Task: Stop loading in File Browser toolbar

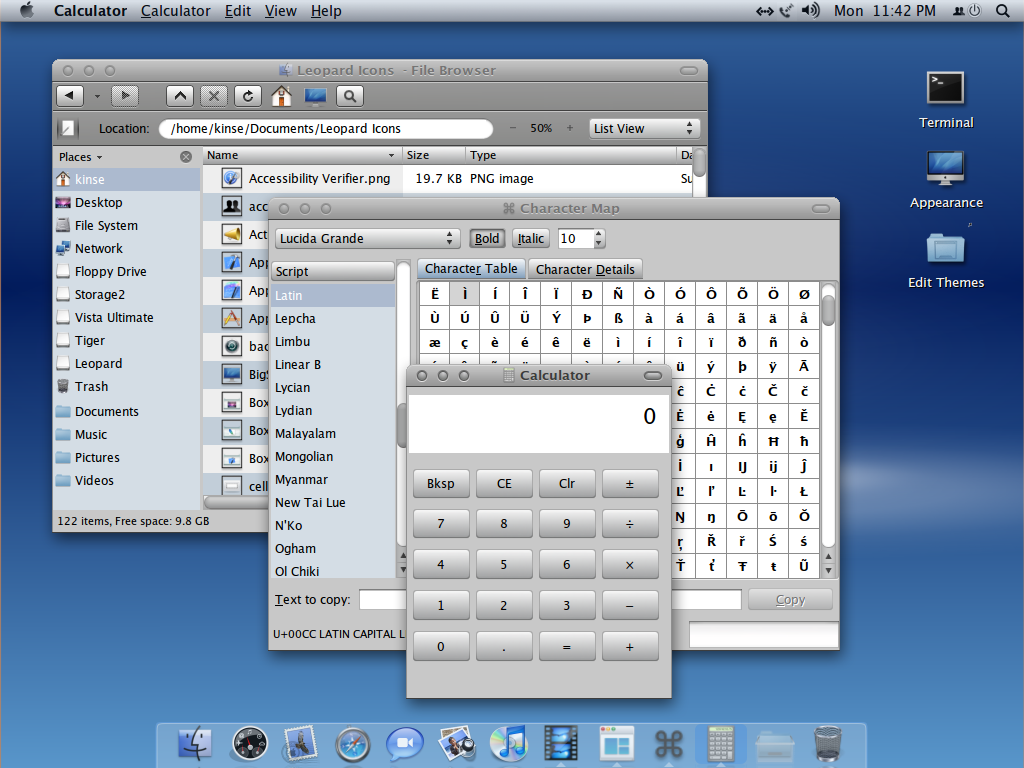Action: [x=214, y=96]
